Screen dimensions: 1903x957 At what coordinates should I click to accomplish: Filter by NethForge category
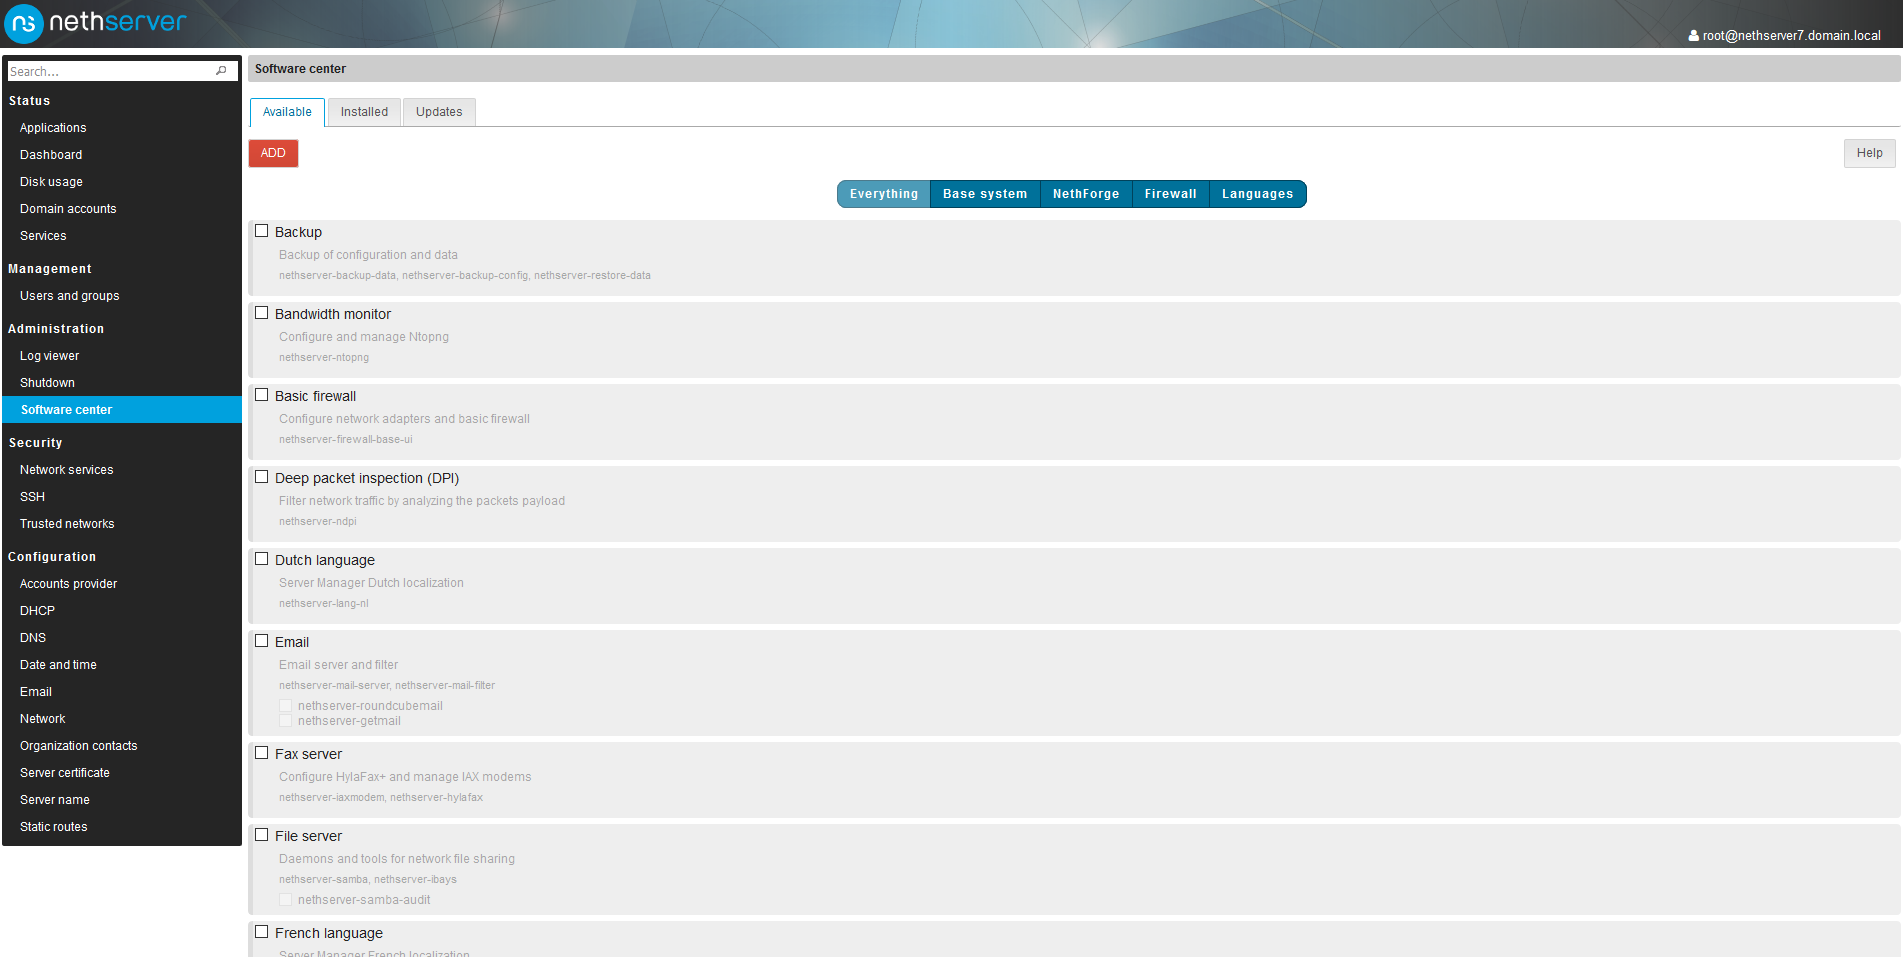click(1086, 194)
